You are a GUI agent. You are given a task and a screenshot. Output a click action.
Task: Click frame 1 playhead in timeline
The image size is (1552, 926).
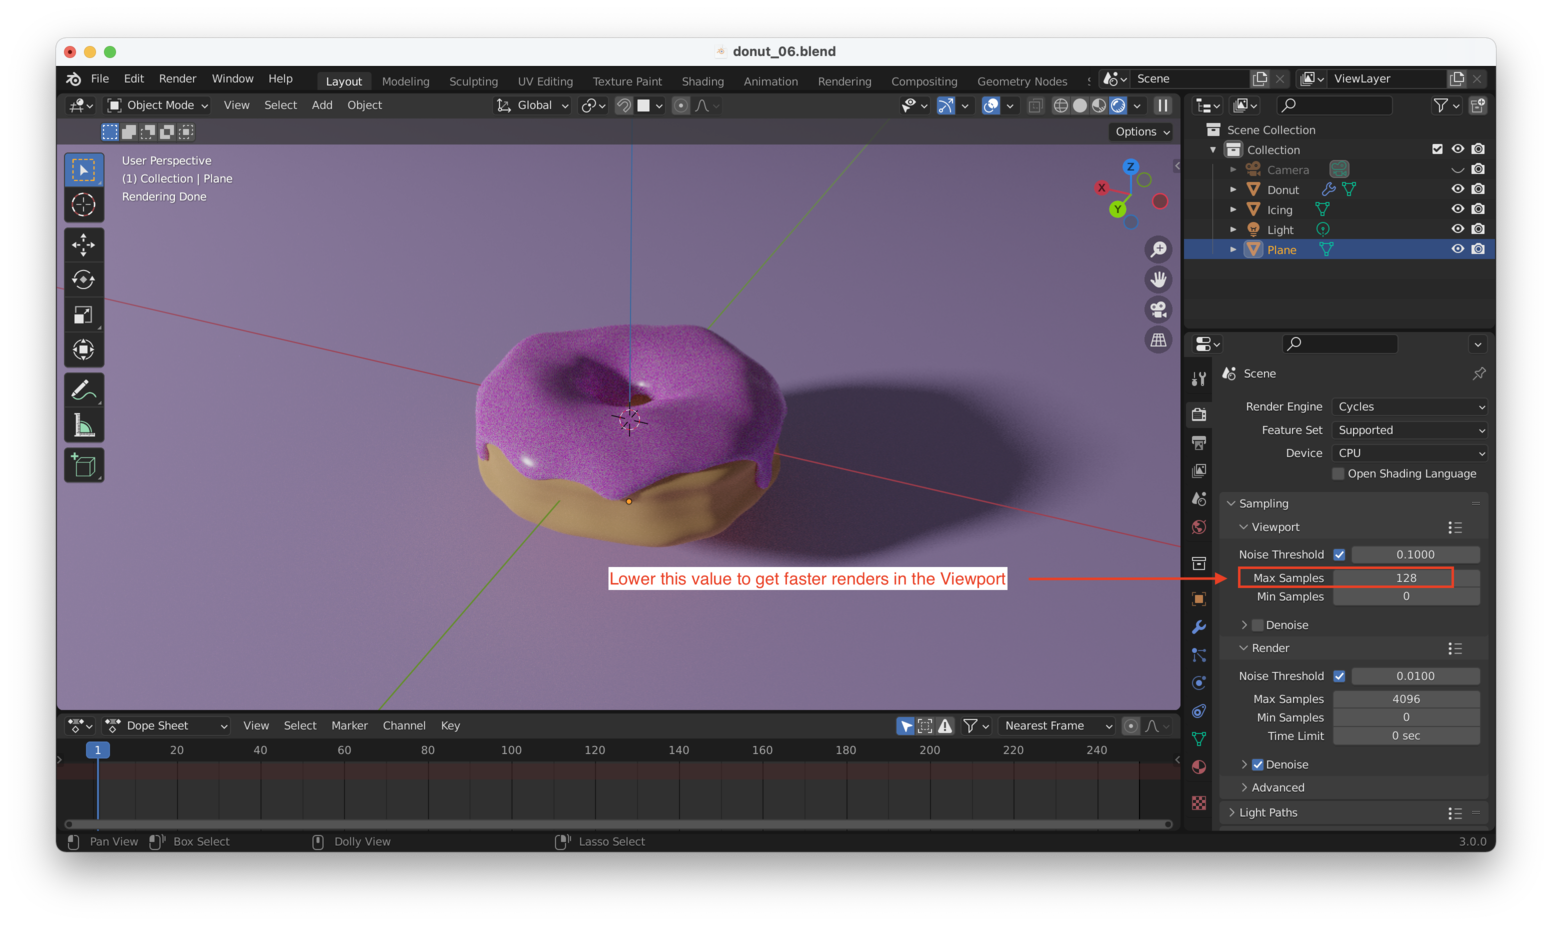pyautogui.click(x=97, y=750)
